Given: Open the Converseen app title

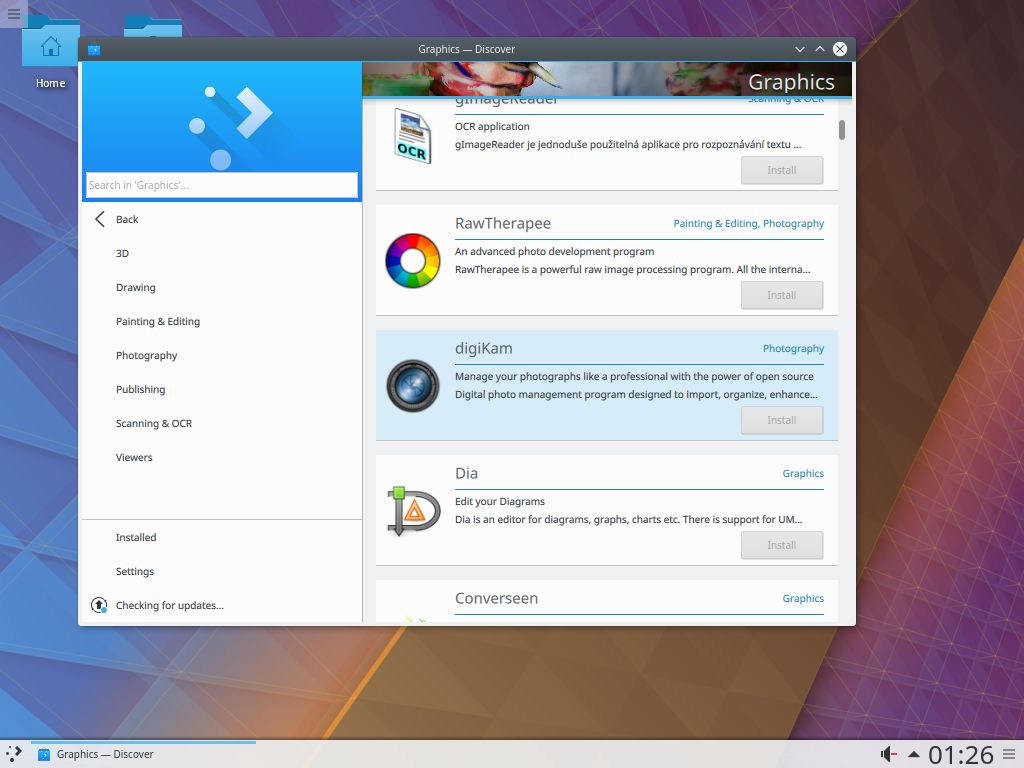Looking at the screenshot, I should tap(496, 598).
